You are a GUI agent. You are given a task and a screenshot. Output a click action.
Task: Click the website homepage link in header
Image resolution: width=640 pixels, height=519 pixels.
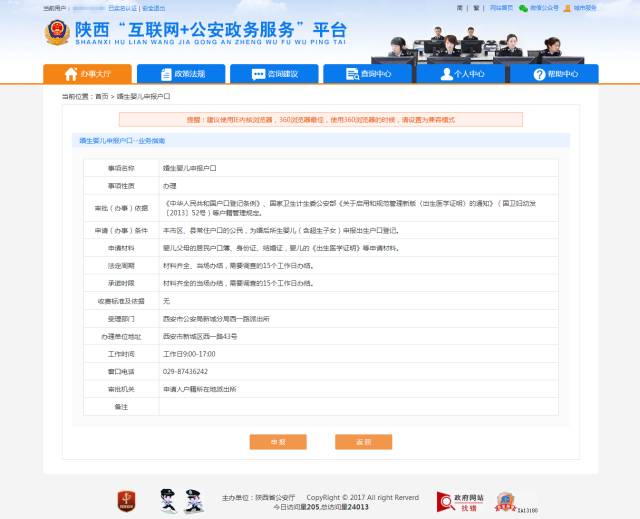[x=501, y=8]
